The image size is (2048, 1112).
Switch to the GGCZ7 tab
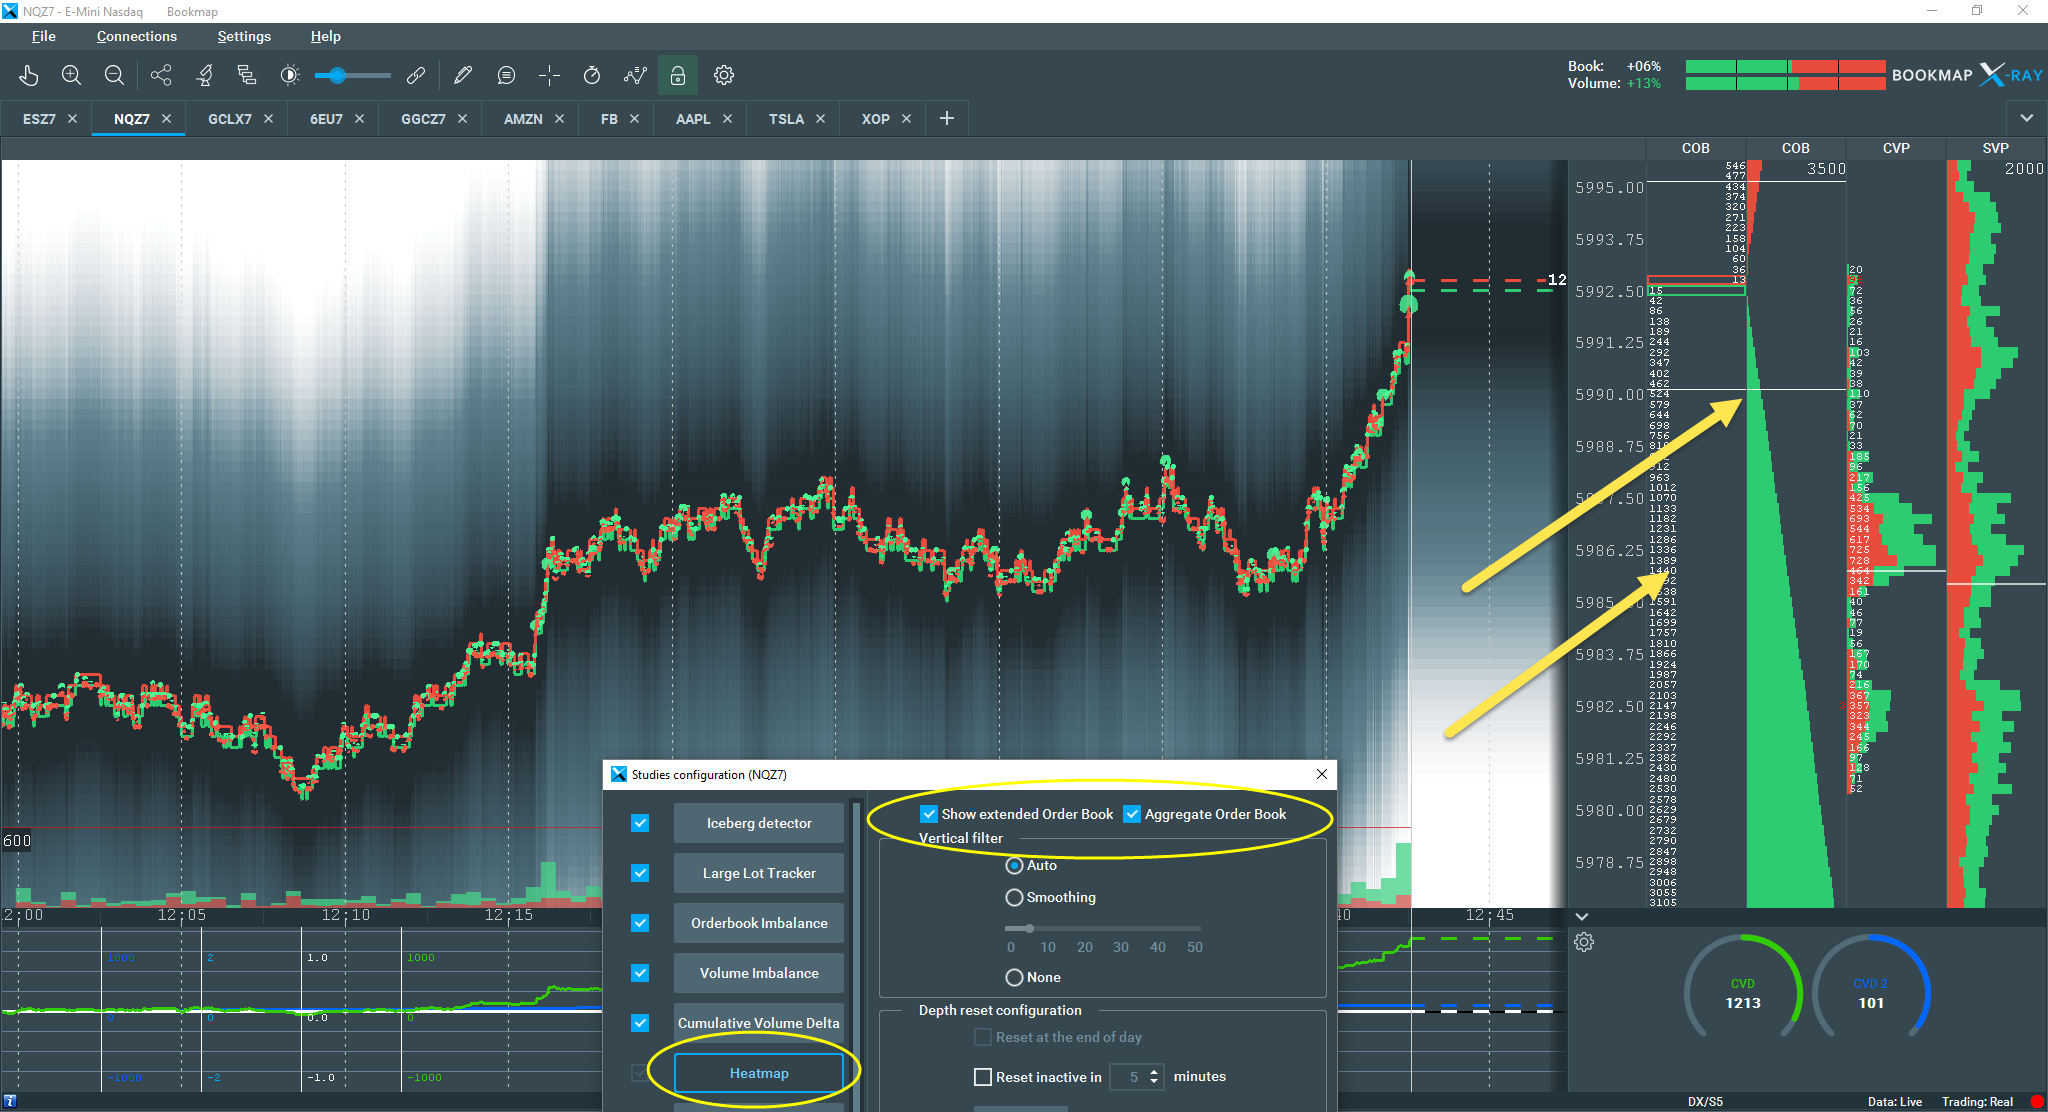point(423,118)
